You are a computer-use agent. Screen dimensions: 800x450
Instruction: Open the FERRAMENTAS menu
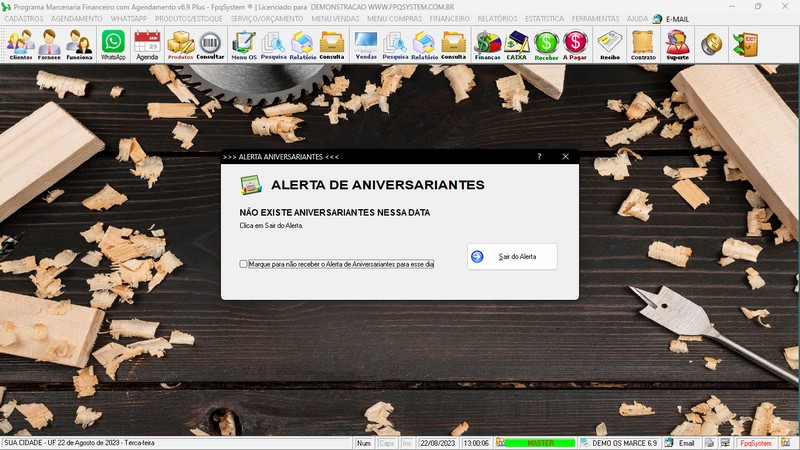point(595,19)
